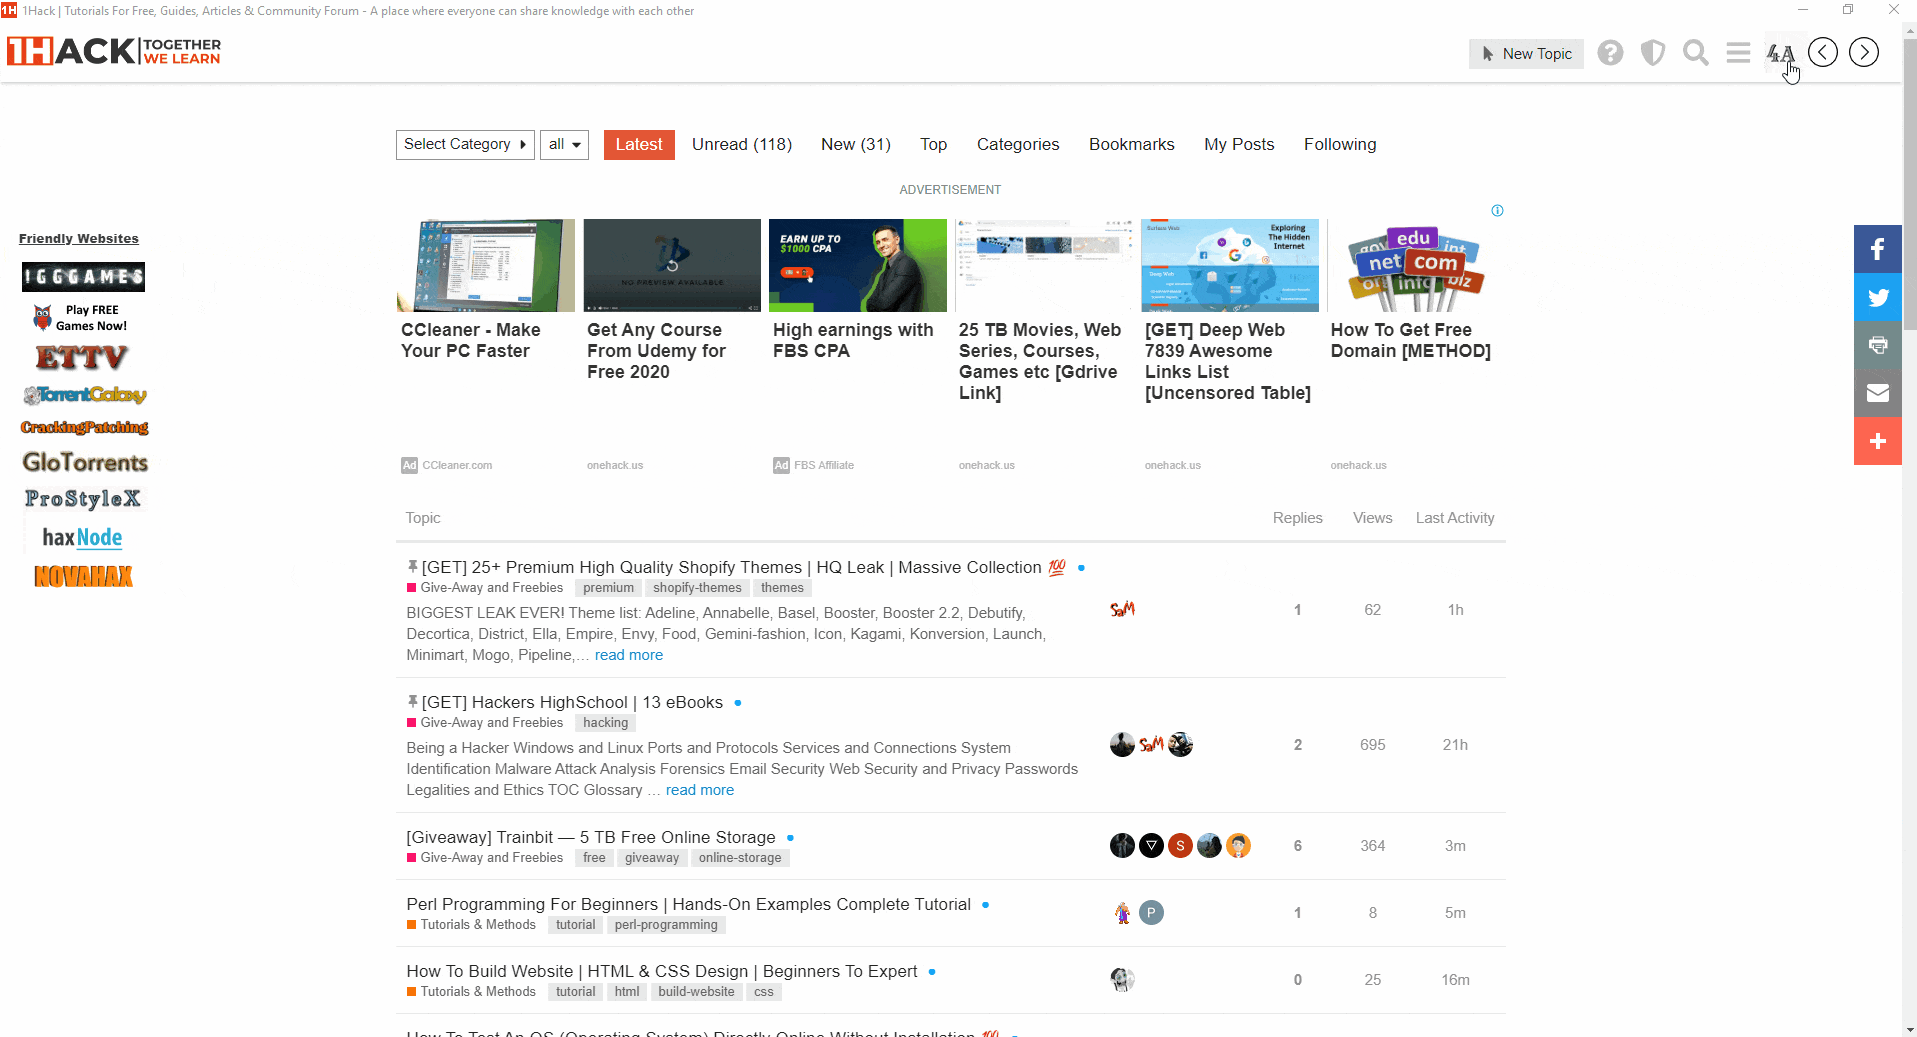Open FBS CPA earnings ad thumbnail

[858, 266]
